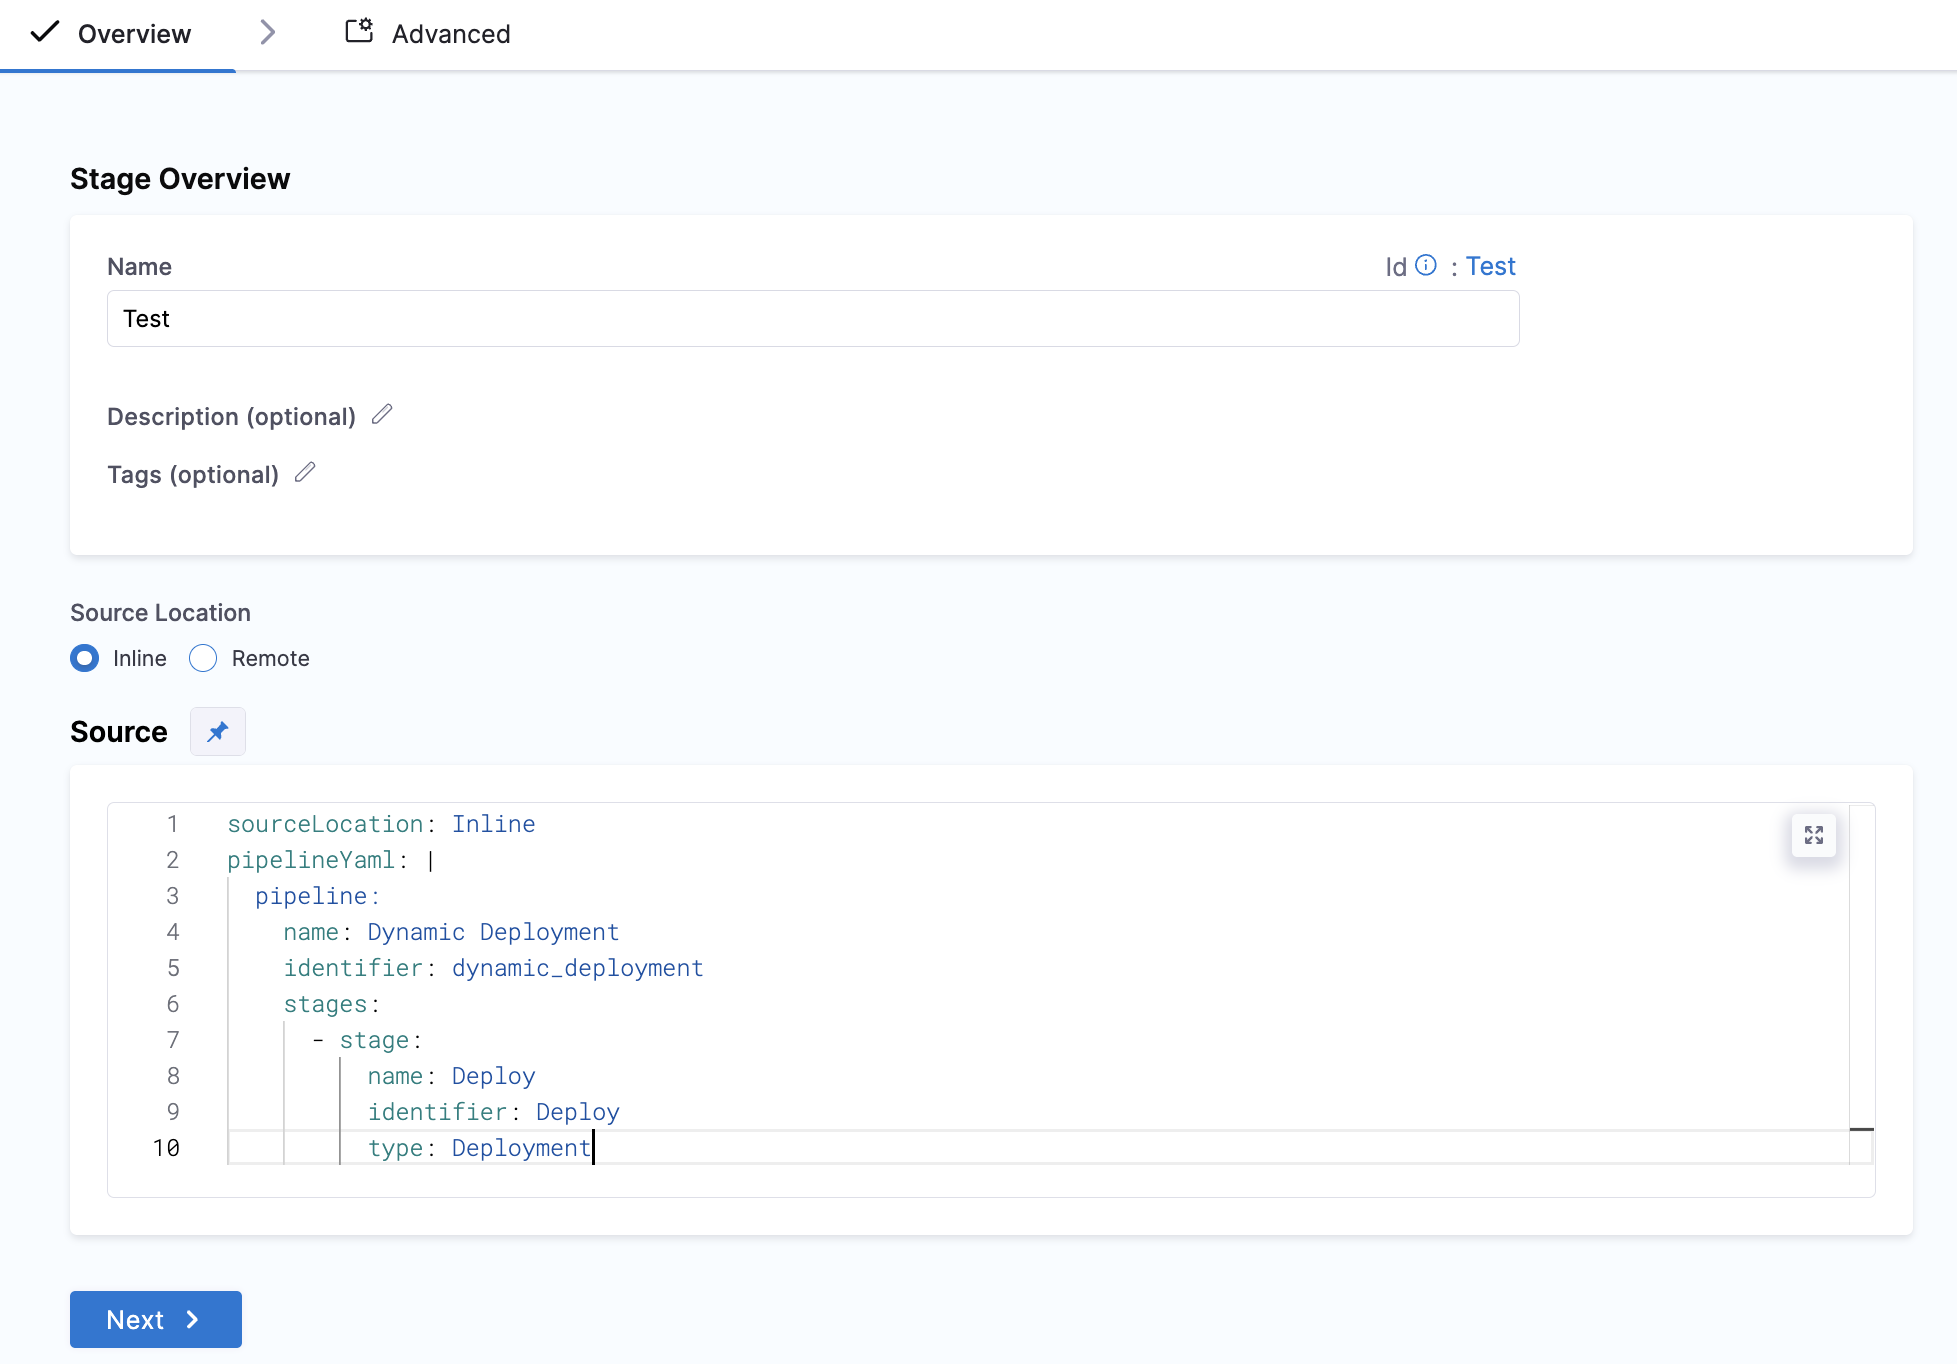Switch to the Advanced tab

click(428, 34)
